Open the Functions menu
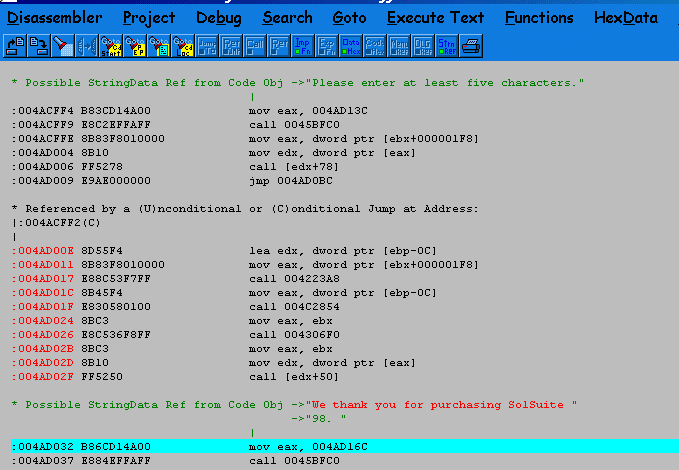 click(553, 18)
